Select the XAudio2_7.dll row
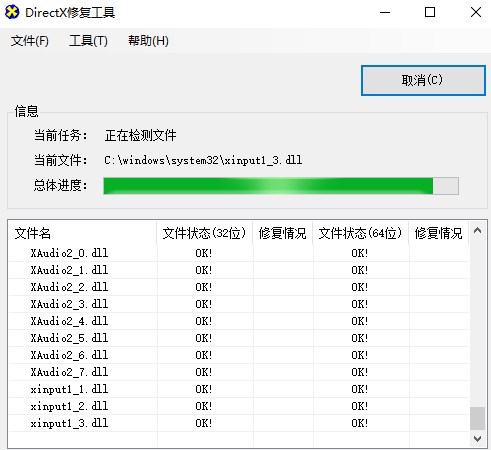491x450 pixels. (x=239, y=372)
